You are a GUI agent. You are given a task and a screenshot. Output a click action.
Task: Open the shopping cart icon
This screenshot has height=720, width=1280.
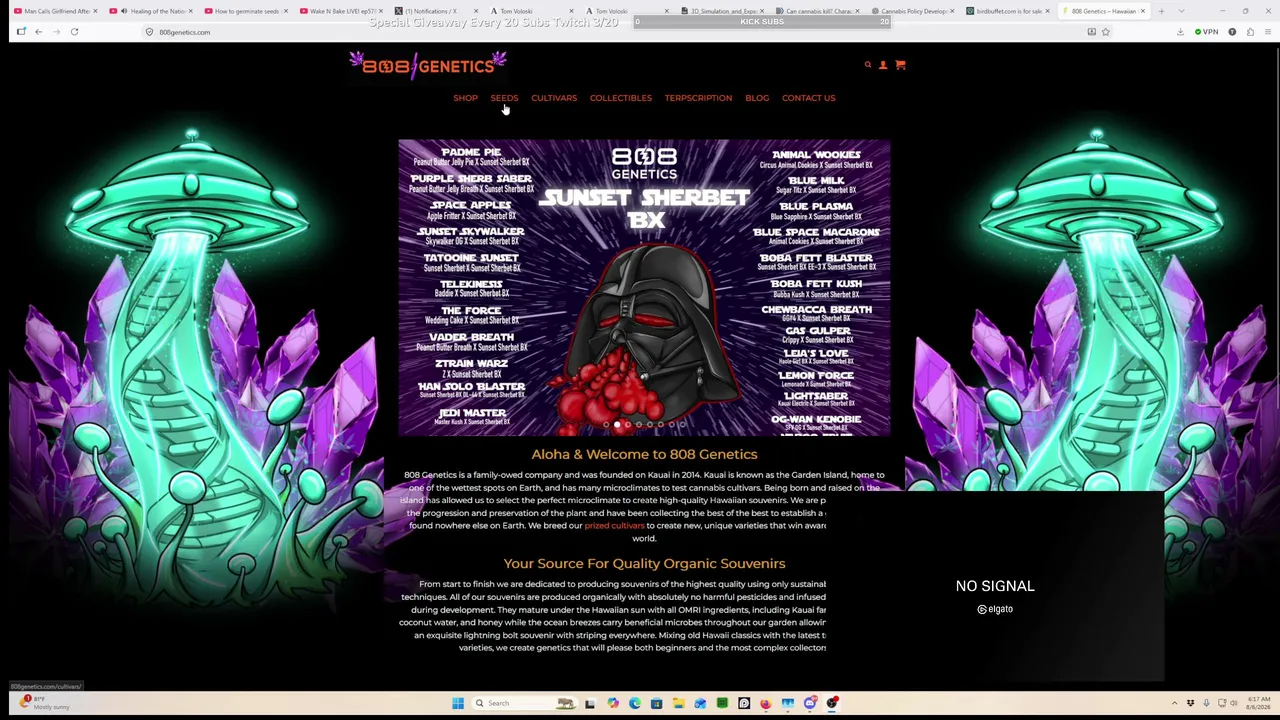coord(900,65)
